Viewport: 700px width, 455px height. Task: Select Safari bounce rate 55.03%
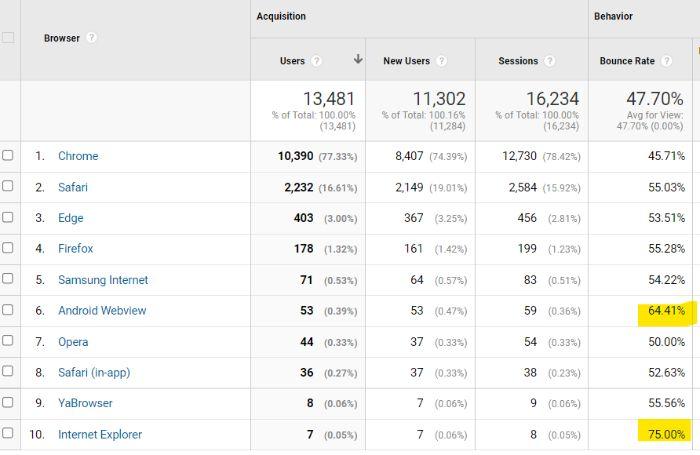667,187
